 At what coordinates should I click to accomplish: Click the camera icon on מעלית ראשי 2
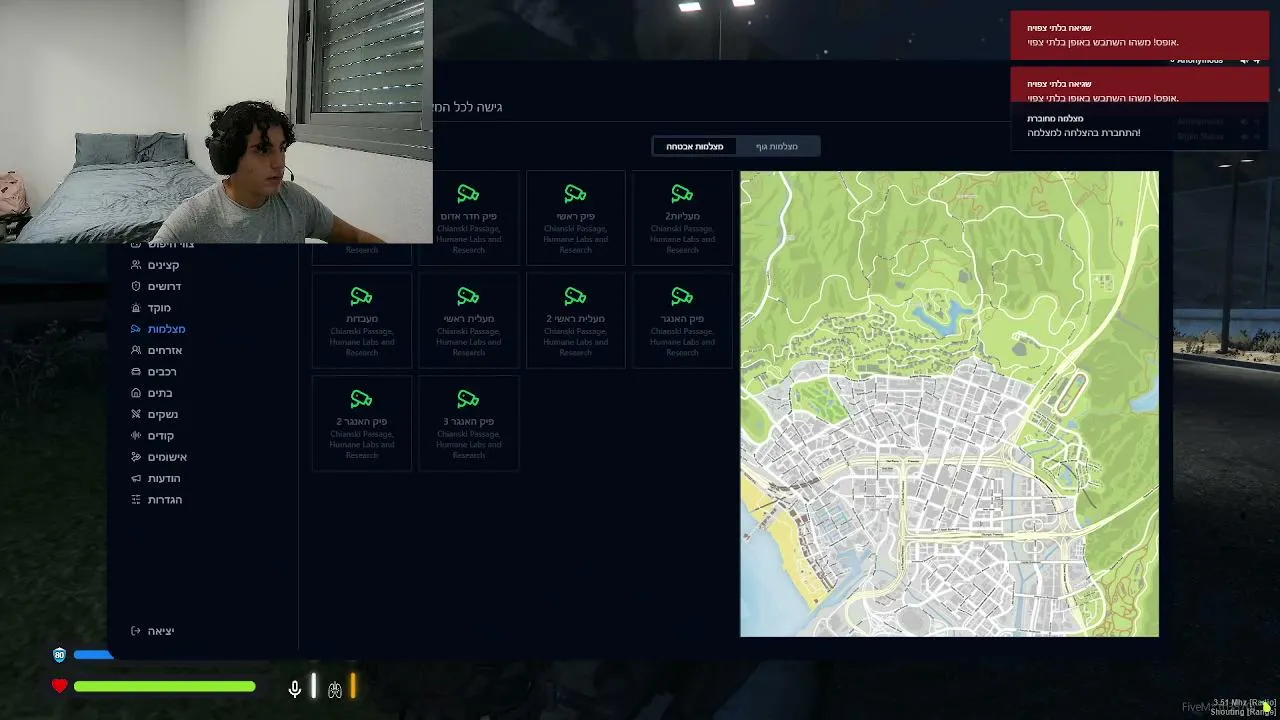(575, 297)
